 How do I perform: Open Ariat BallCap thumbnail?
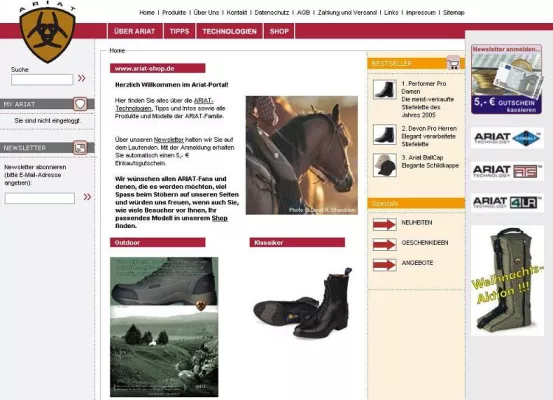(x=384, y=165)
